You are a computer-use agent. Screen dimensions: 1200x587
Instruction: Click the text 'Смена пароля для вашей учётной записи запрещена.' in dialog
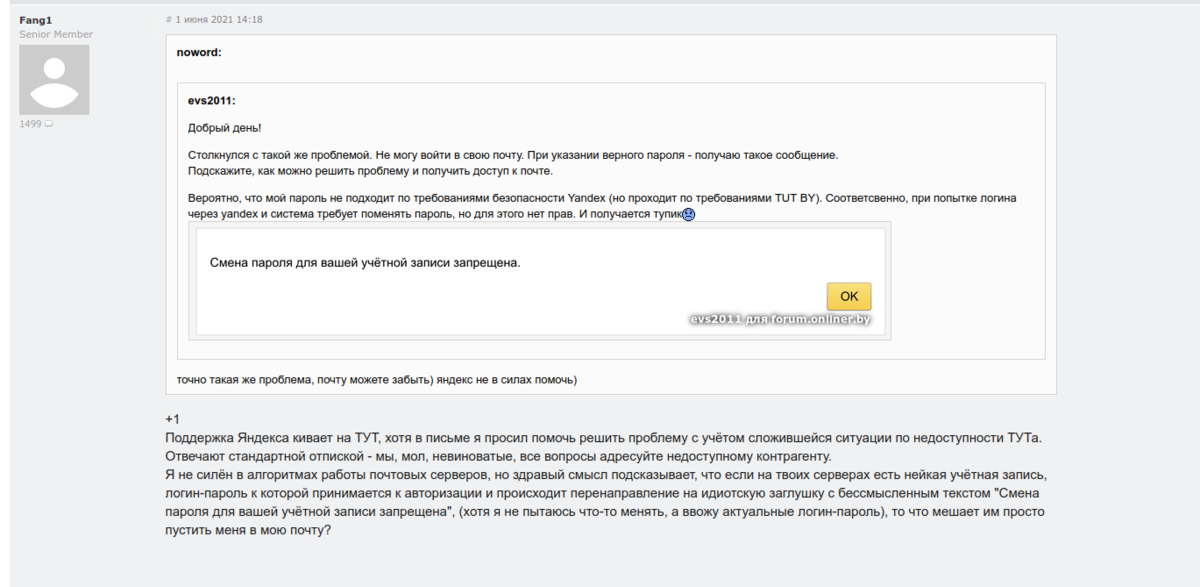(365, 264)
